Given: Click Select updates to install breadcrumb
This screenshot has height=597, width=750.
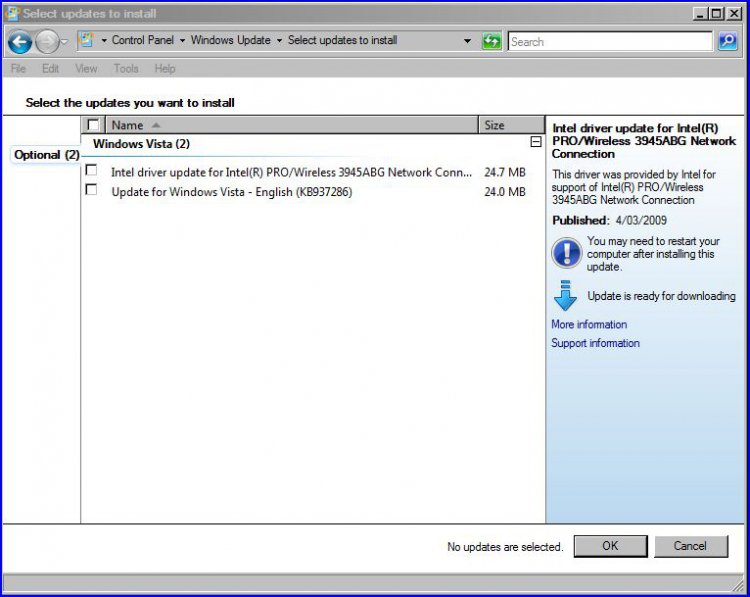Looking at the screenshot, I should click(342, 40).
